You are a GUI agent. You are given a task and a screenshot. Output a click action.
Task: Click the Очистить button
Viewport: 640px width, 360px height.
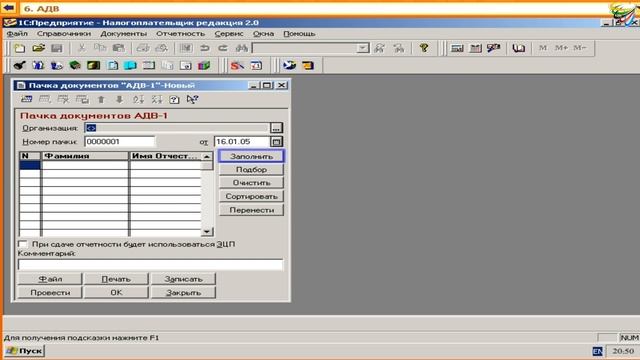click(x=251, y=183)
